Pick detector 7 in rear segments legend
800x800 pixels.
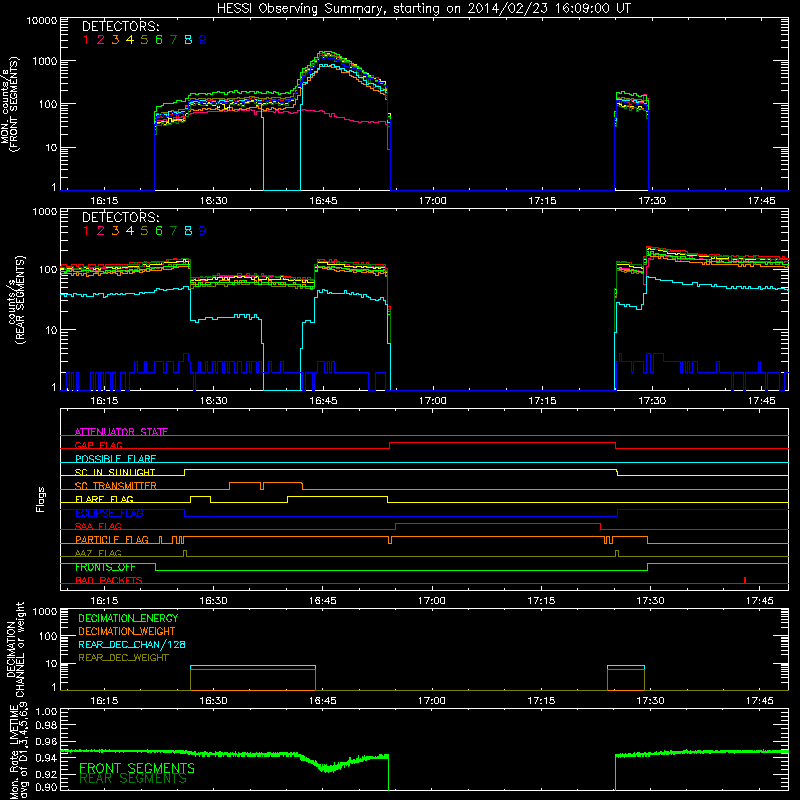tap(173, 231)
